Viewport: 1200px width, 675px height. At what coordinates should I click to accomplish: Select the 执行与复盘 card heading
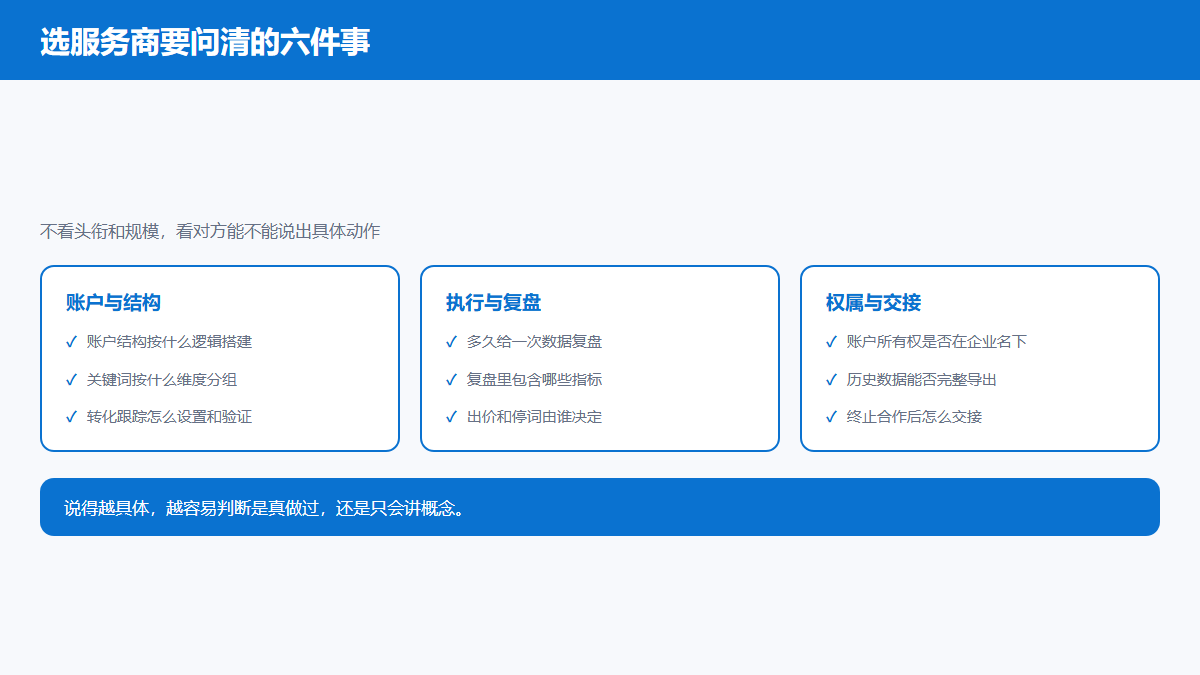pos(493,303)
